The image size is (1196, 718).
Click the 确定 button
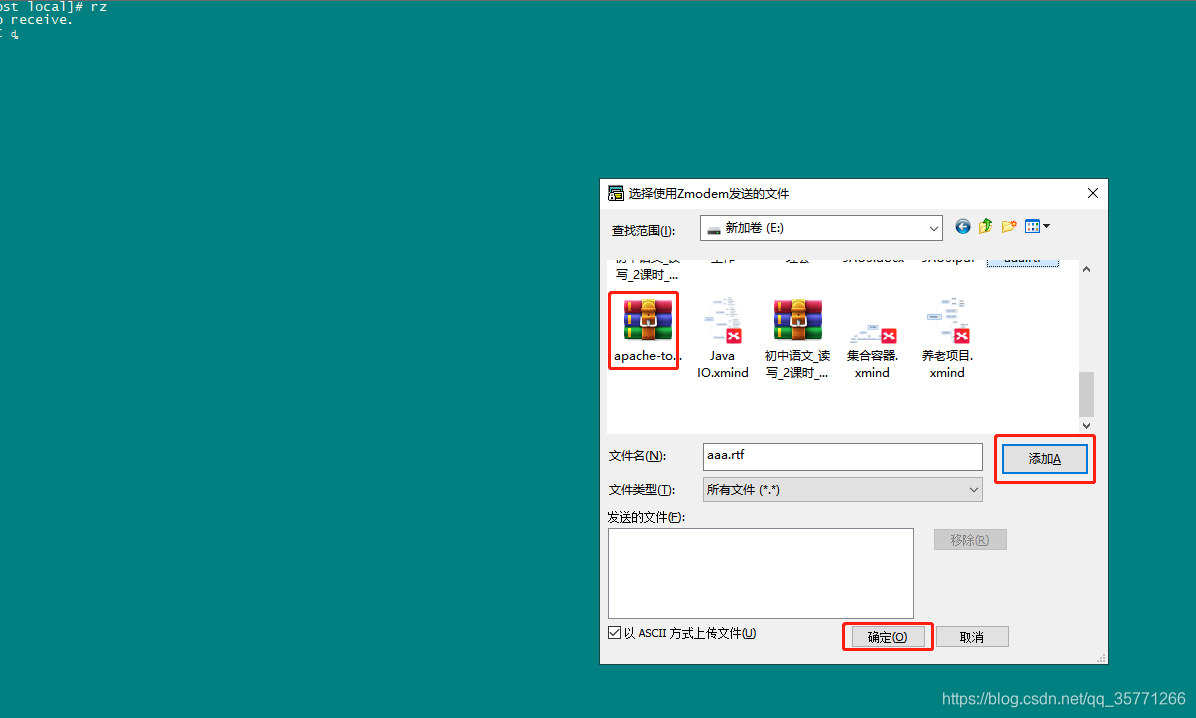pos(887,637)
